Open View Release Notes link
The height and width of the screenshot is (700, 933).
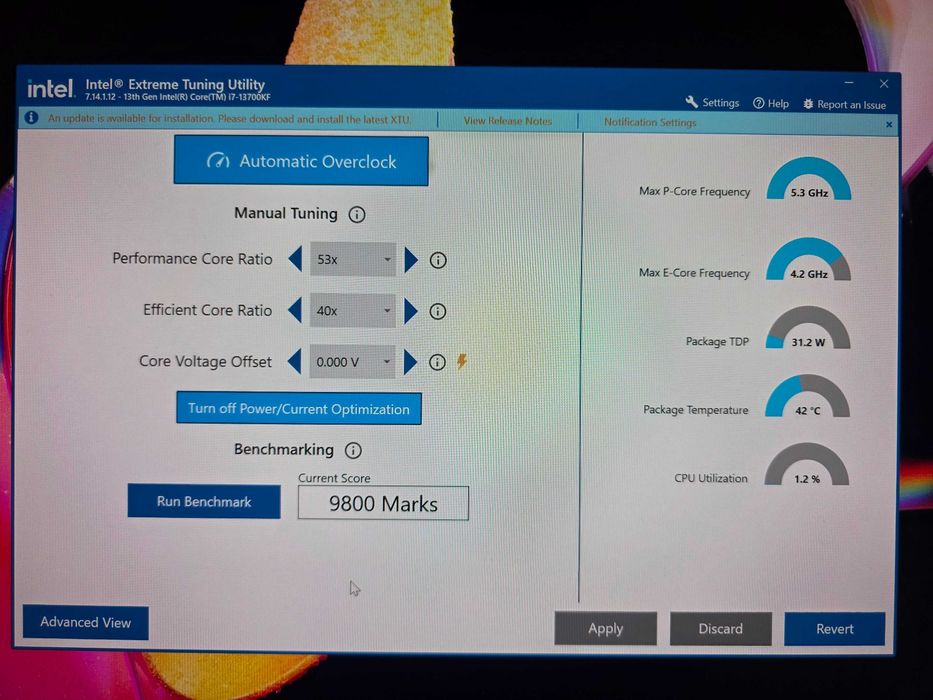[508, 121]
